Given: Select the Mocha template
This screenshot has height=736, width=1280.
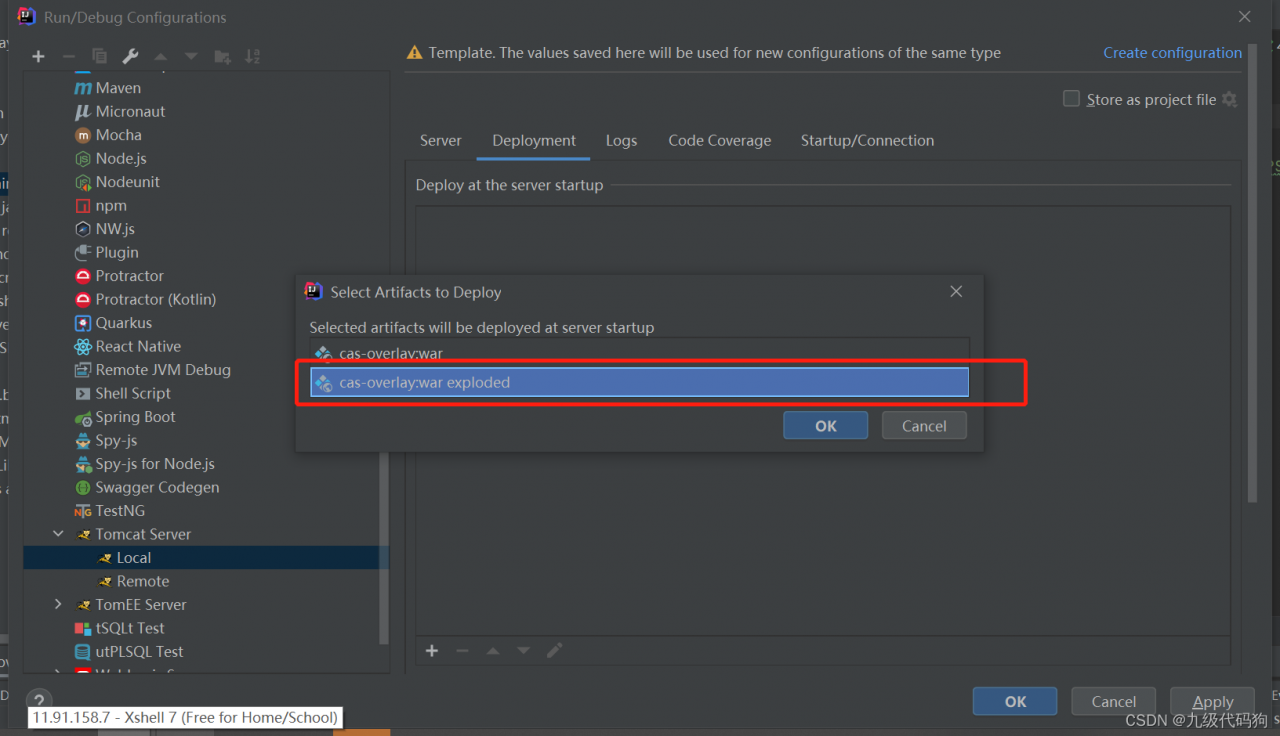Looking at the screenshot, I should [x=118, y=135].
